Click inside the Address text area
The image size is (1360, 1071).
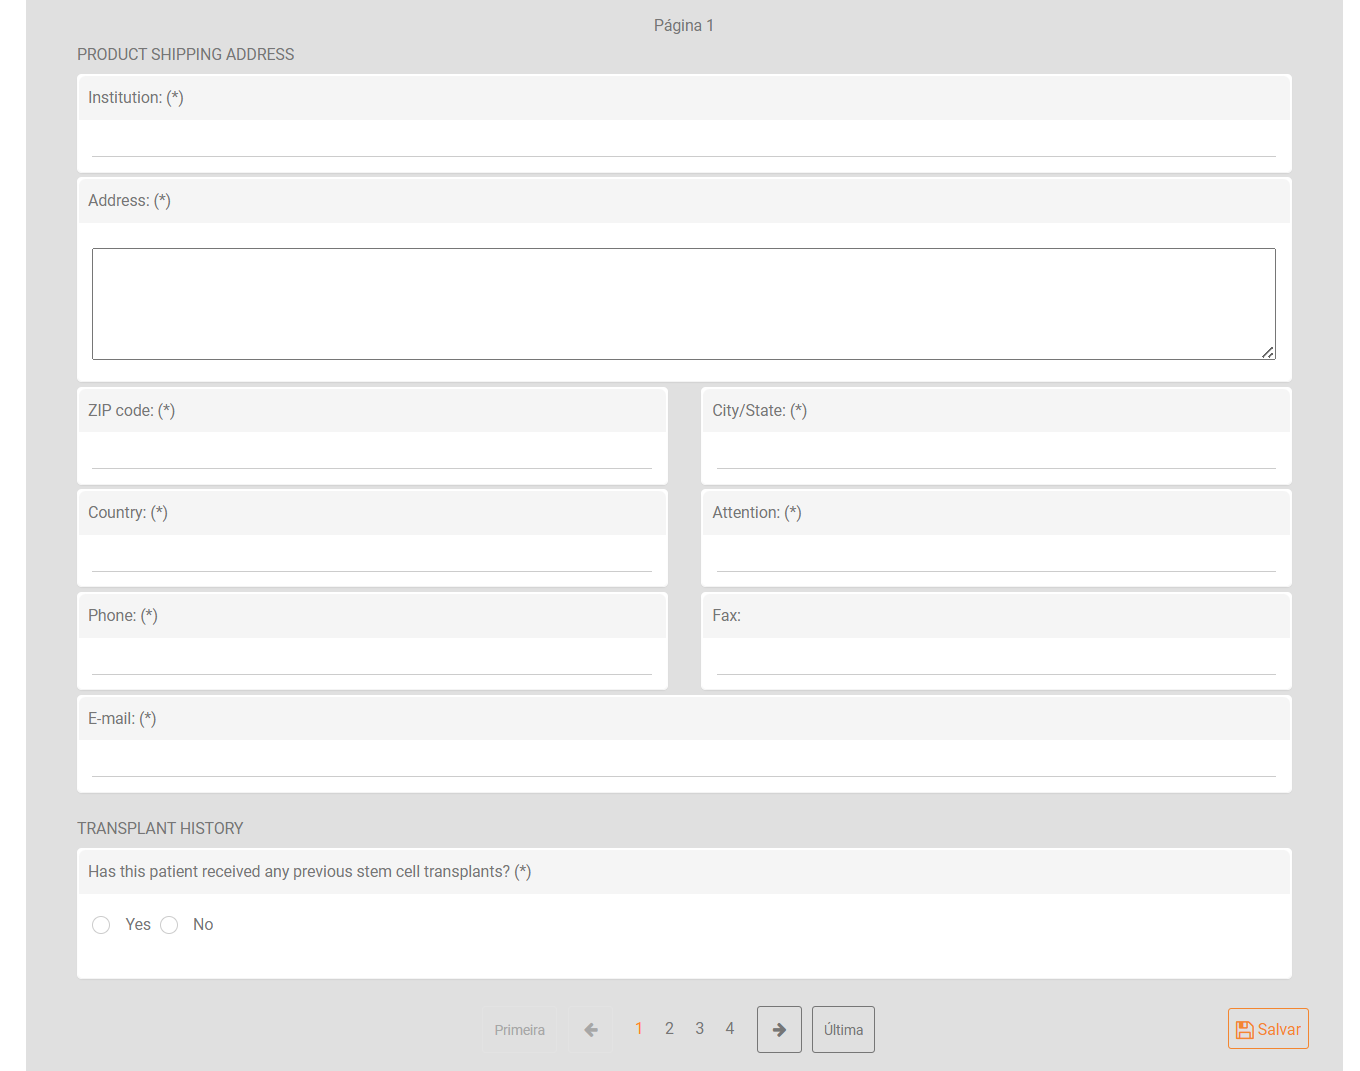pyautogui.click(x=683, y=303)
